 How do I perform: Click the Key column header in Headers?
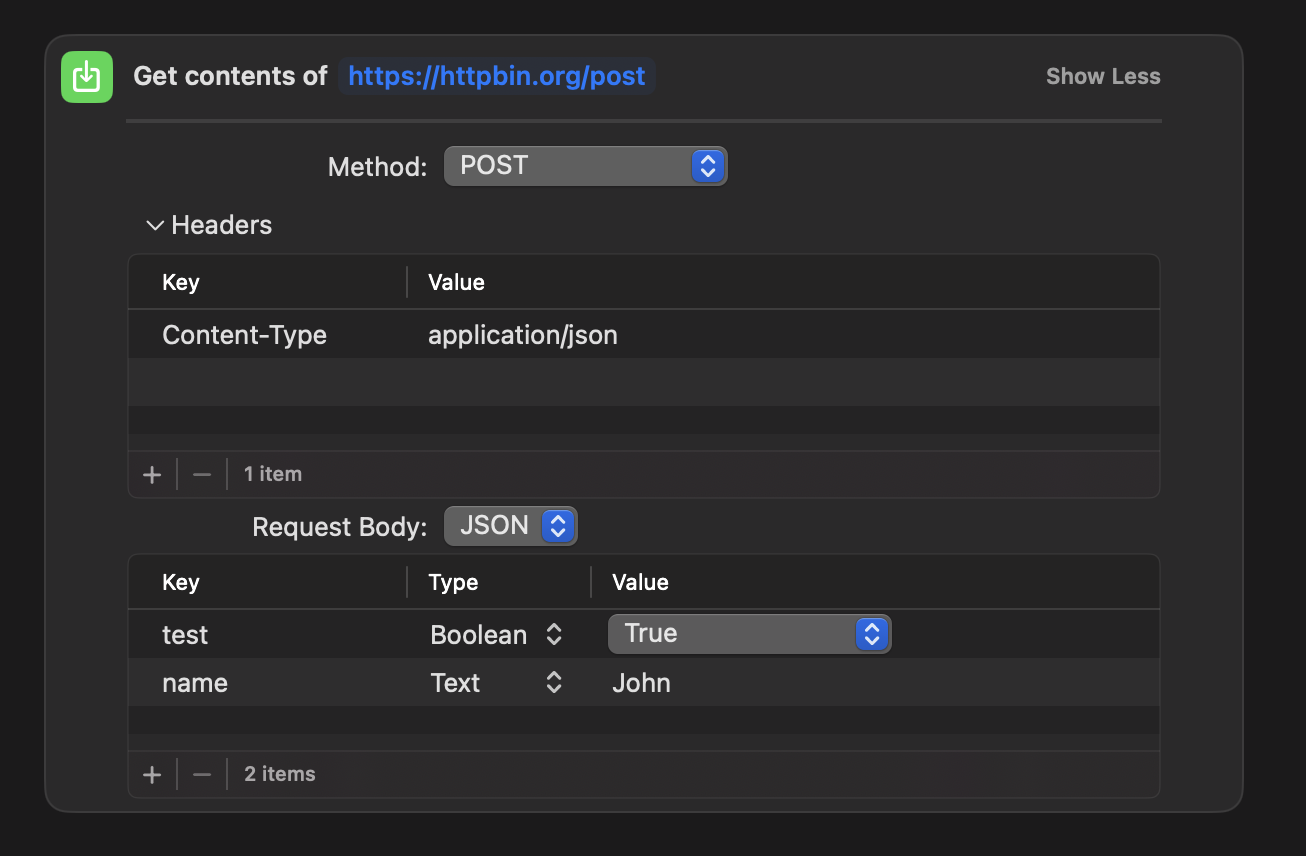[x=181, y=283]
